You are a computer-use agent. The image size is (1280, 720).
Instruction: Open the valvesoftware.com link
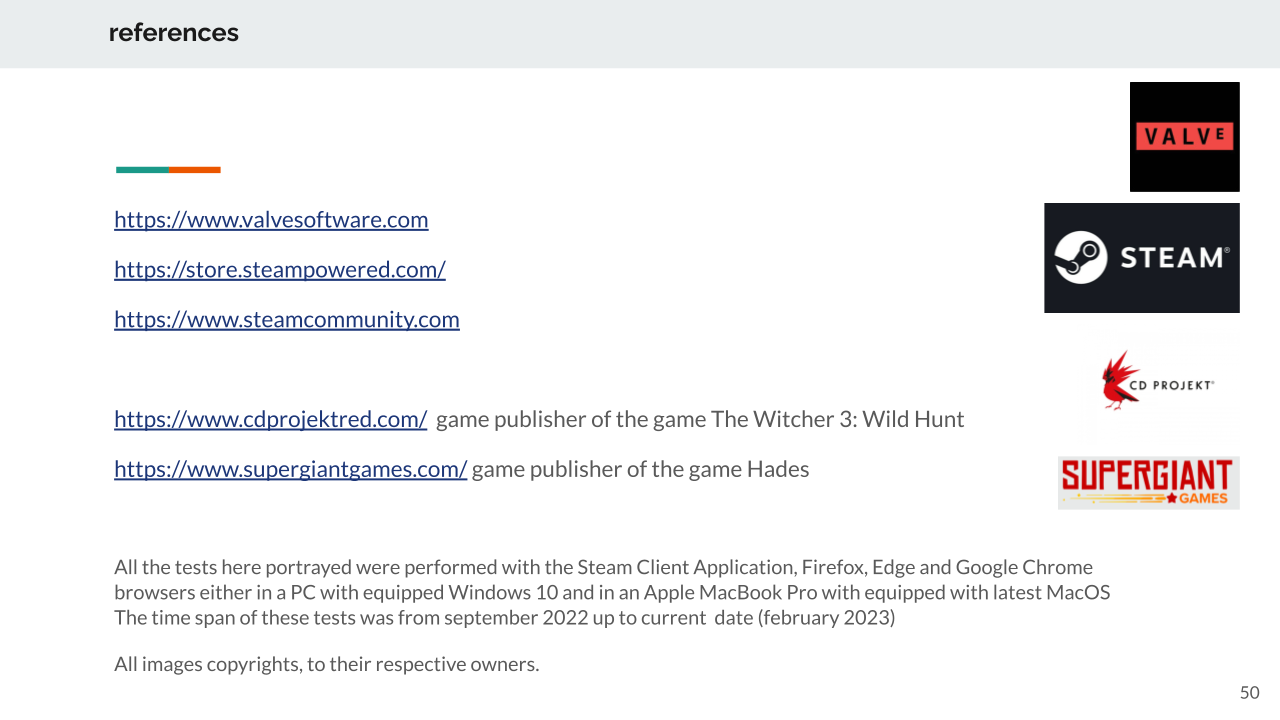(271, 220)
